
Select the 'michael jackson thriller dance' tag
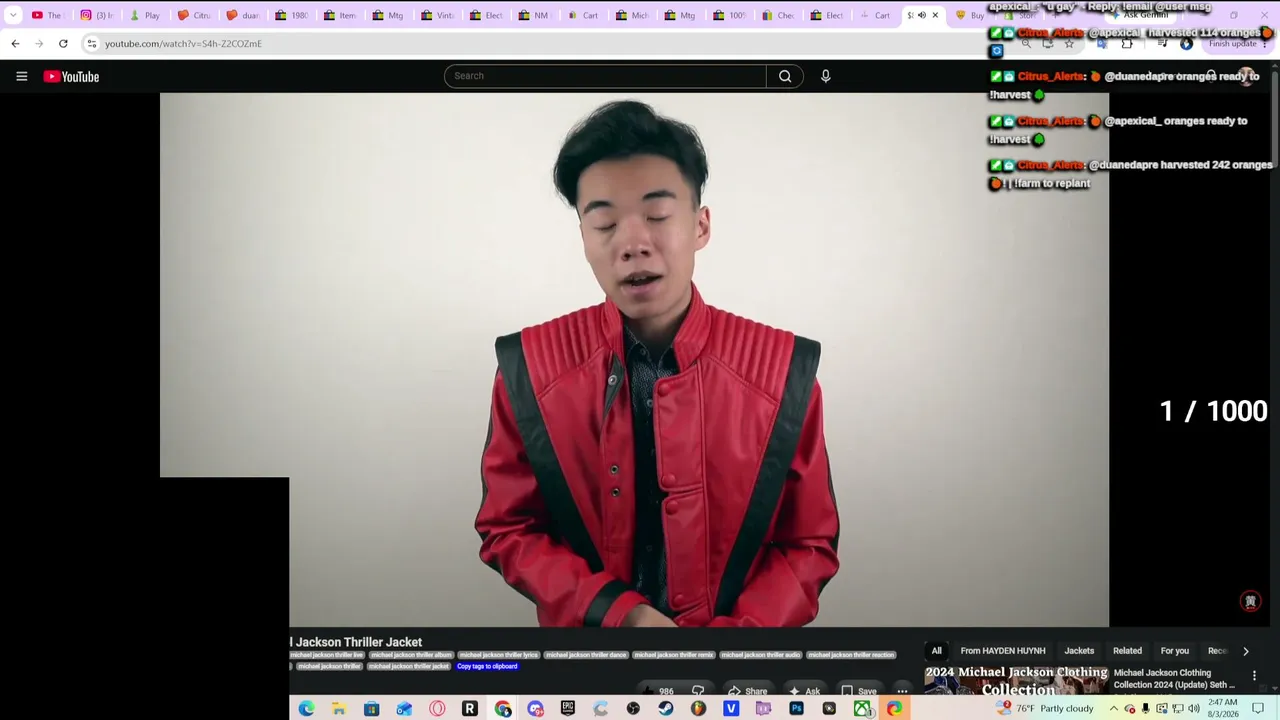tap(586, 655)
